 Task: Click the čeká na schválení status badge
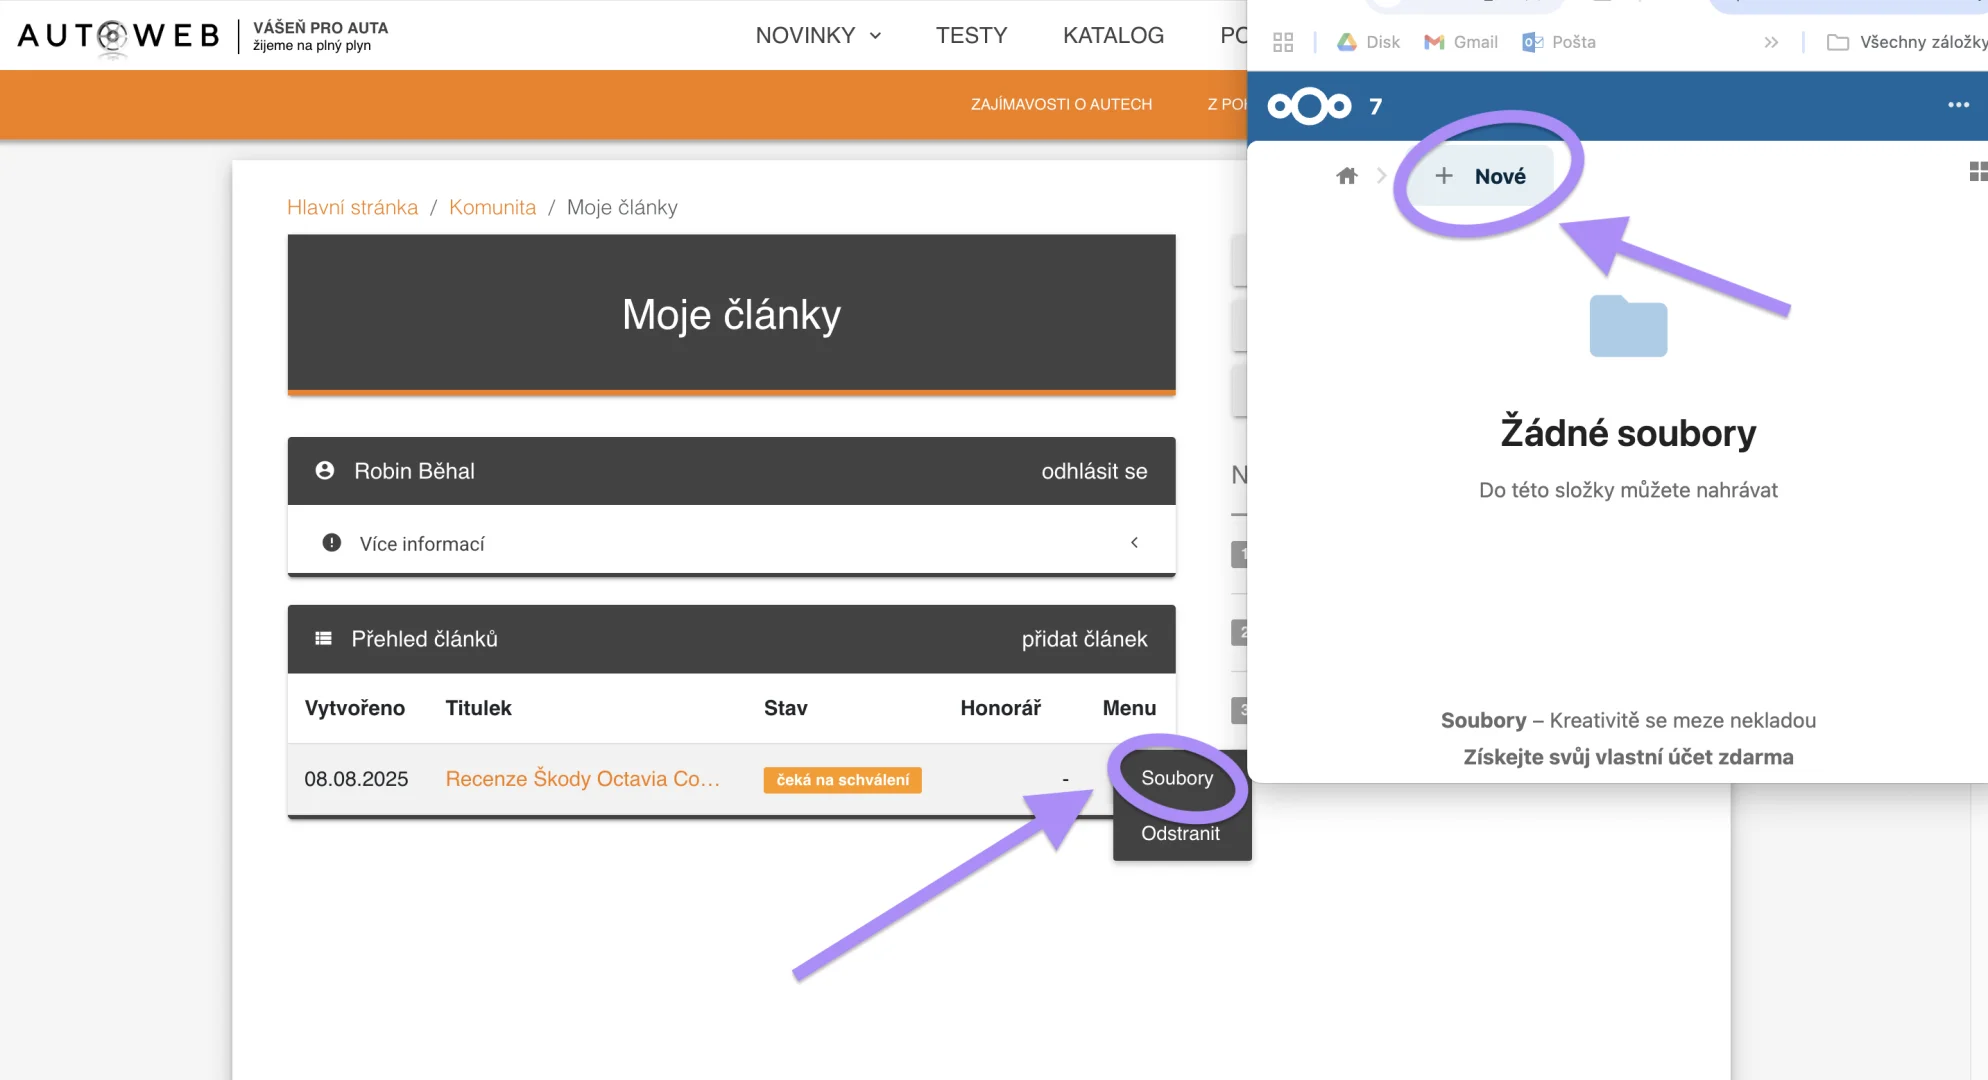(x=842, y=780)
